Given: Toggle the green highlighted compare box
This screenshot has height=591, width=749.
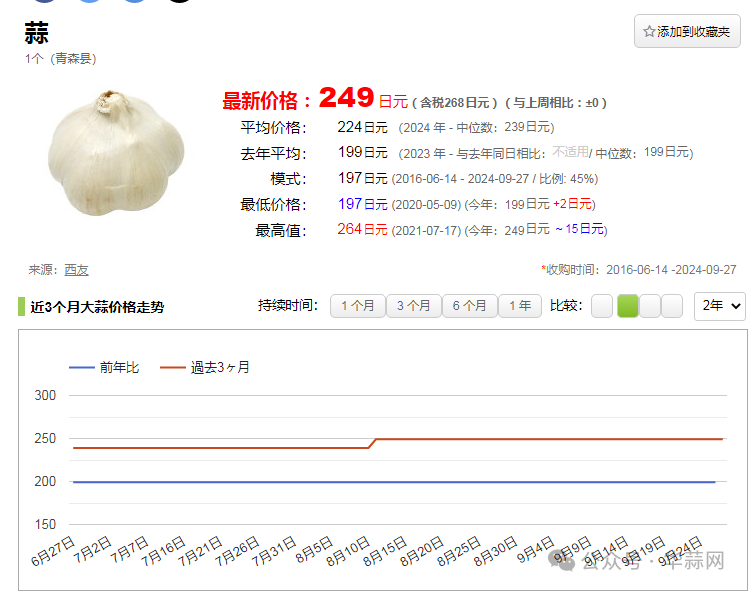Looking at the screenshot, I should pos(627,306).
